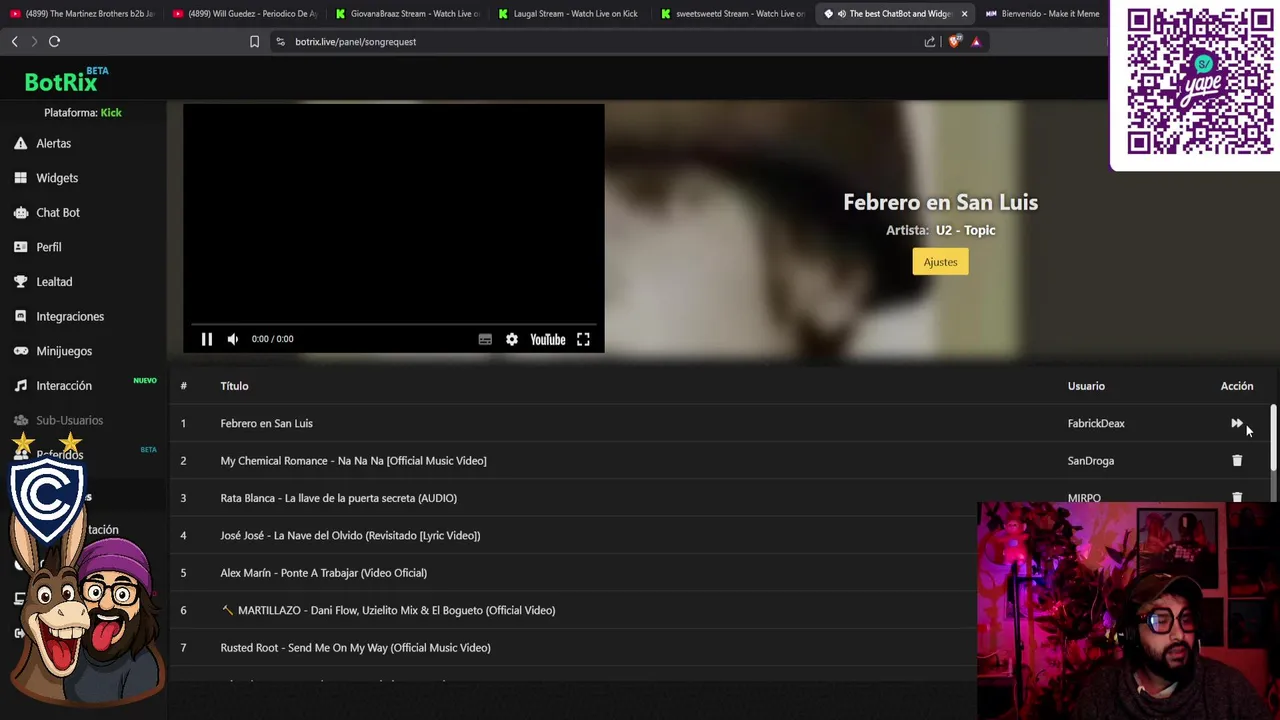Switch to Laugal Stream Kick tab
This screenshot has height=720, width=1280.
tap(570, 14)
